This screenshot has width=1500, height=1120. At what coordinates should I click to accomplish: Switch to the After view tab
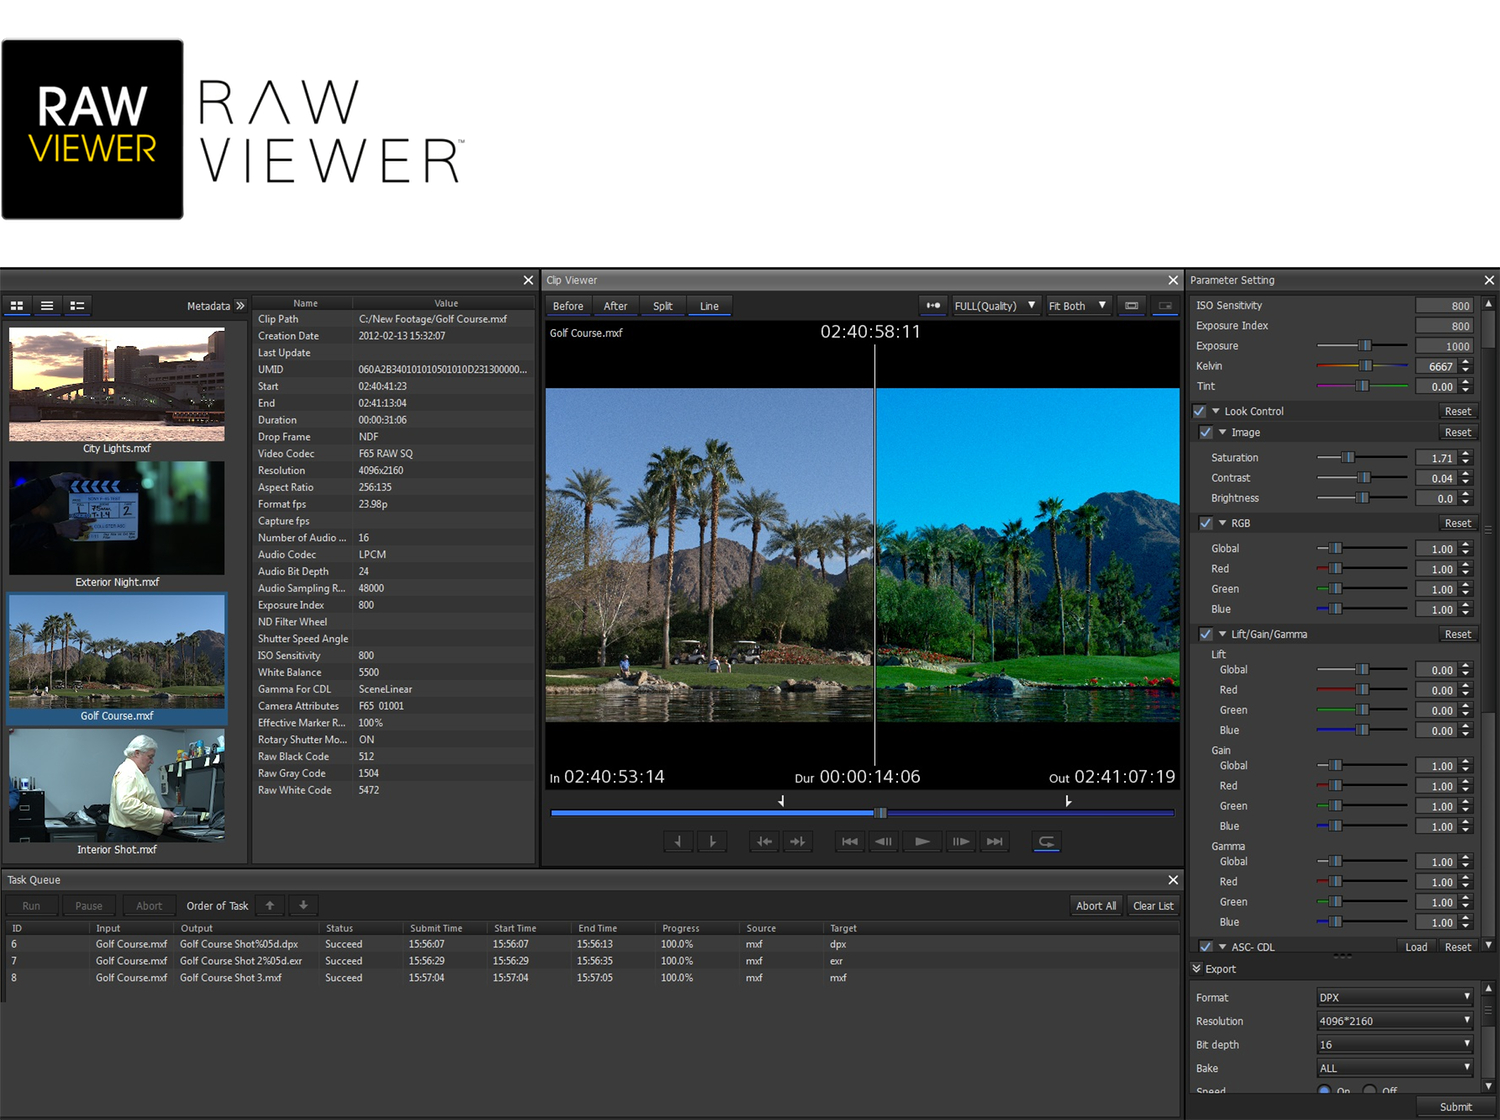point(615,306)
